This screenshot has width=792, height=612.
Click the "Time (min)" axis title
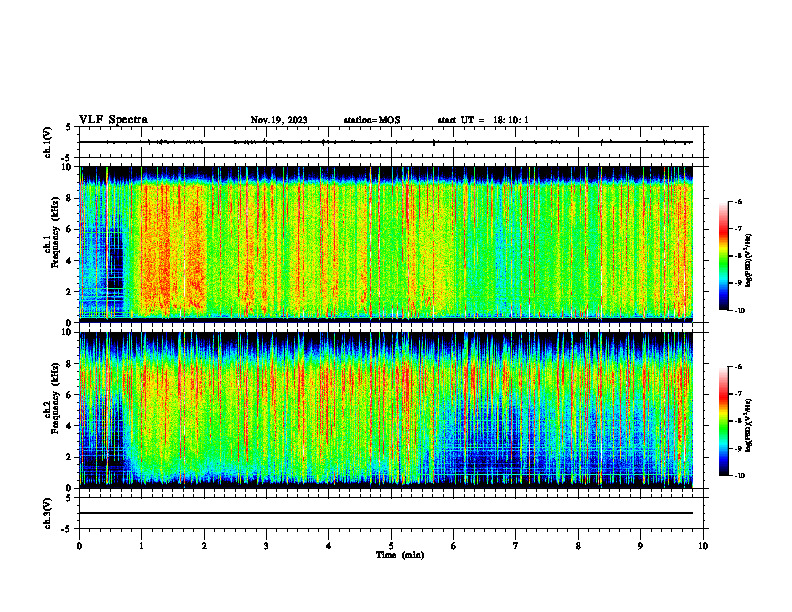click(400, 555)
